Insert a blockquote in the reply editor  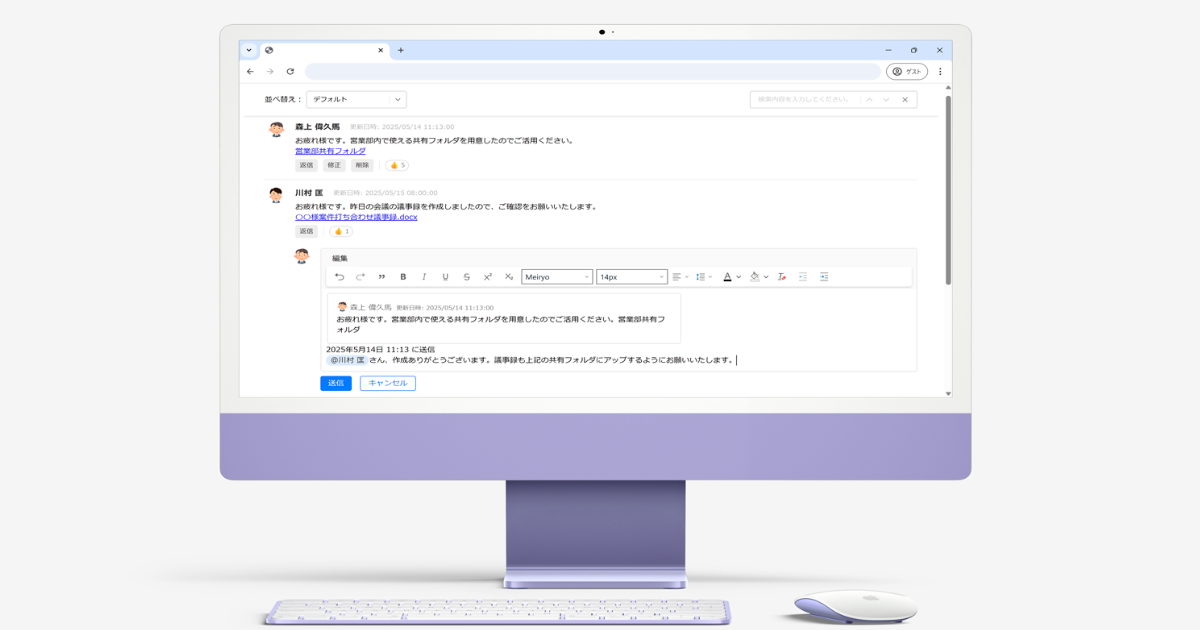381,276
